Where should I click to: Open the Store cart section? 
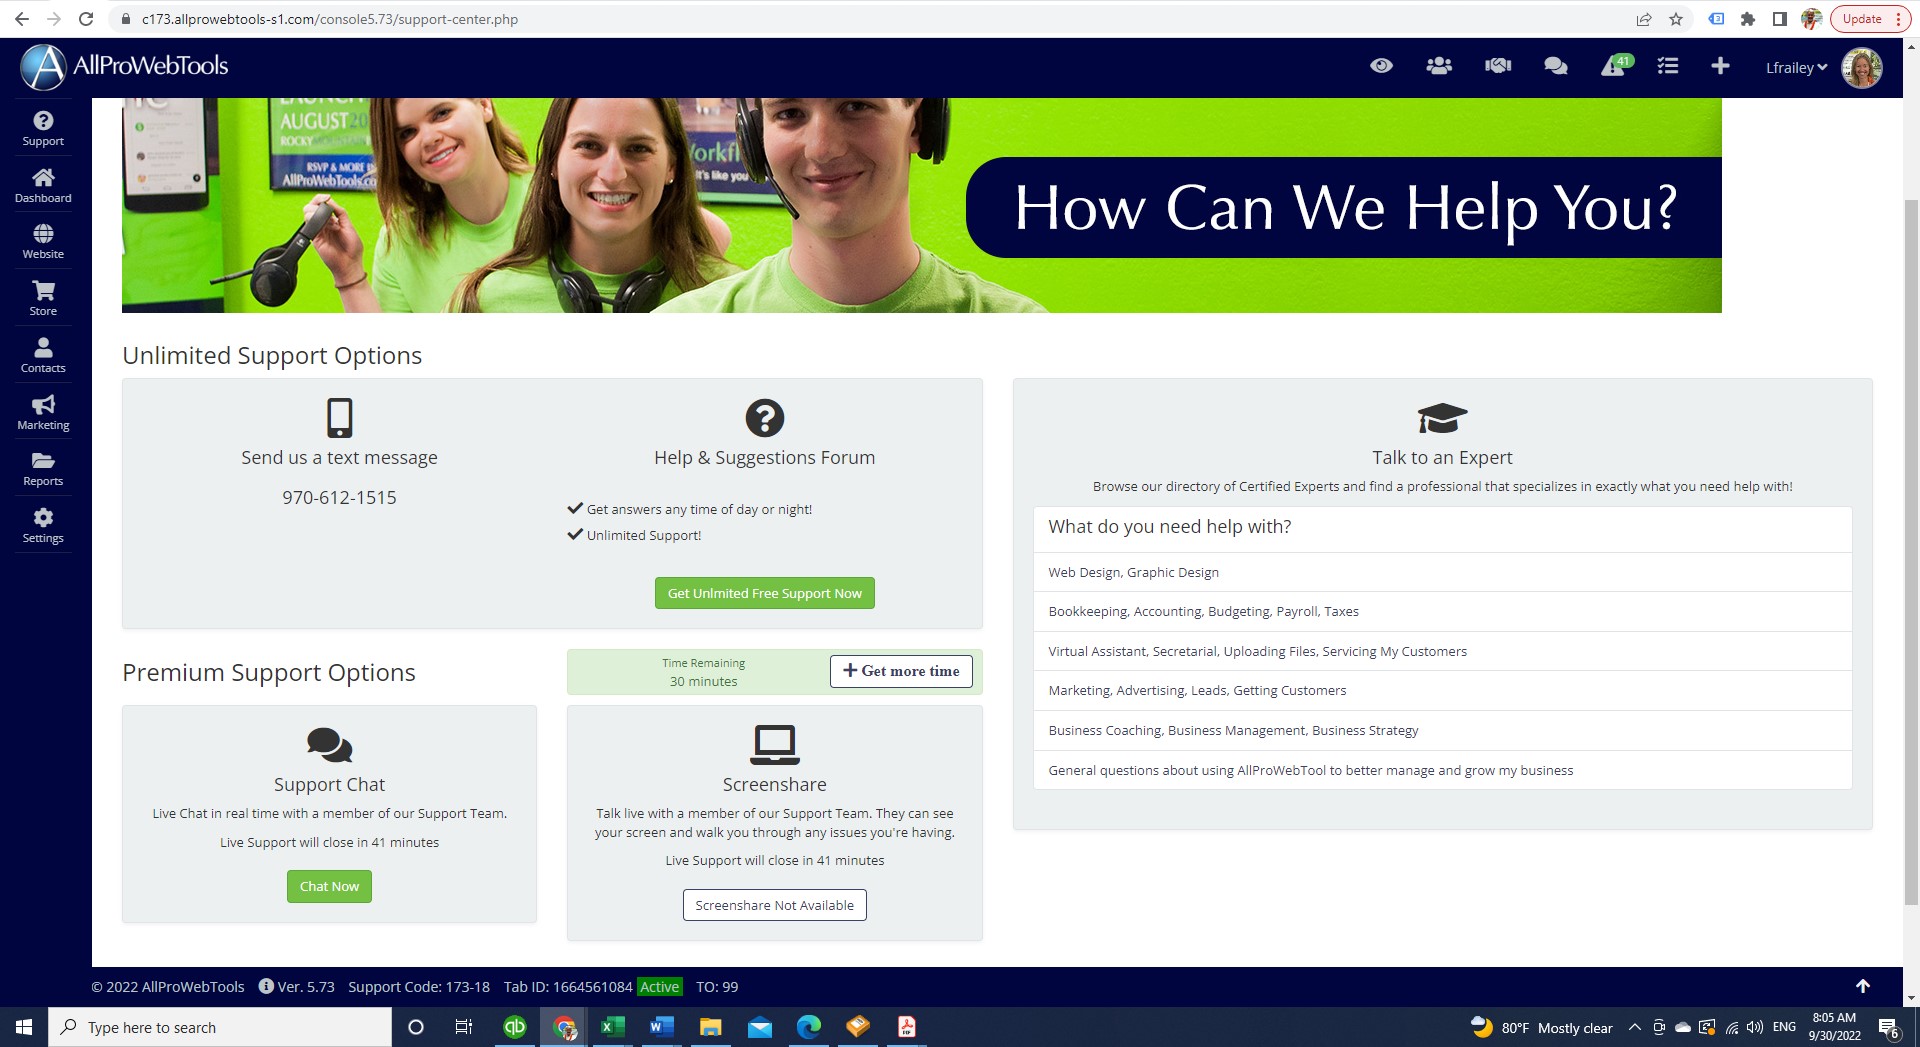click(x=43, y=299)
